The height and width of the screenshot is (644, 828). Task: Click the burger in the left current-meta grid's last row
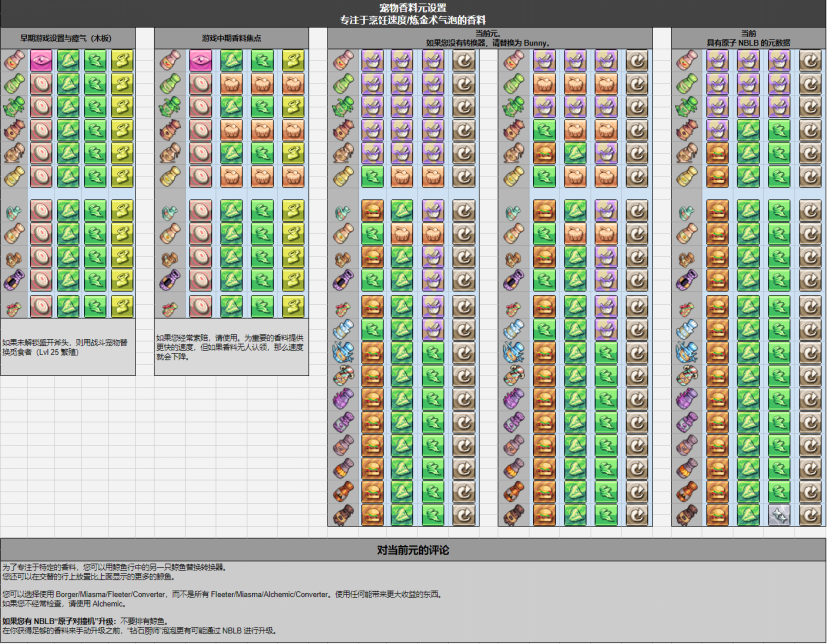pos(372,515)
